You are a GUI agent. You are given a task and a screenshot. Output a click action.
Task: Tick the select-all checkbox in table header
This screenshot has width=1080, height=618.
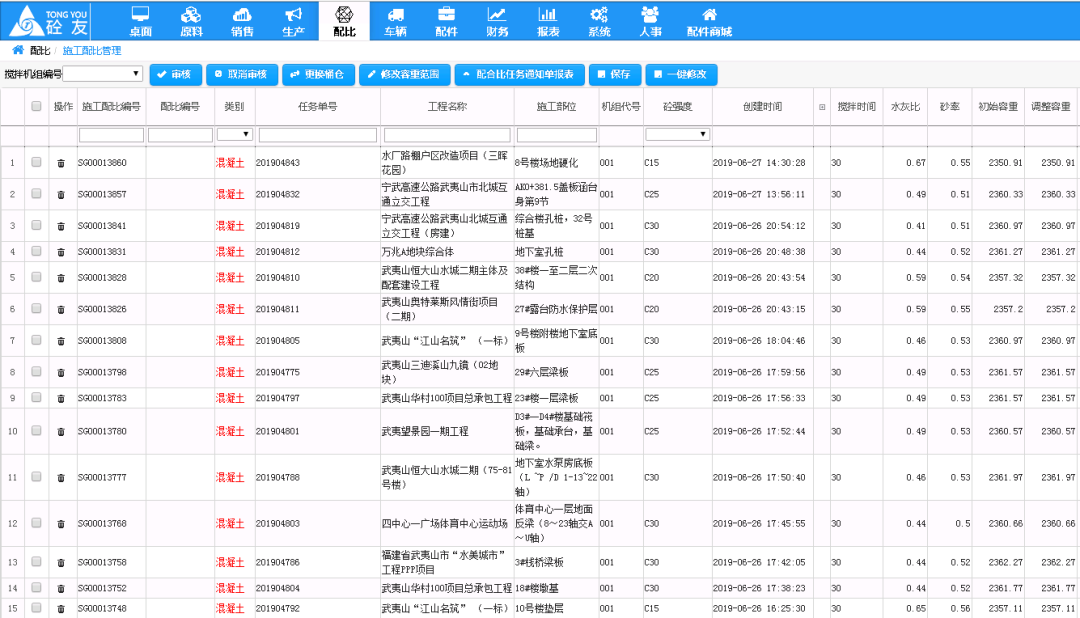point(37,106)
